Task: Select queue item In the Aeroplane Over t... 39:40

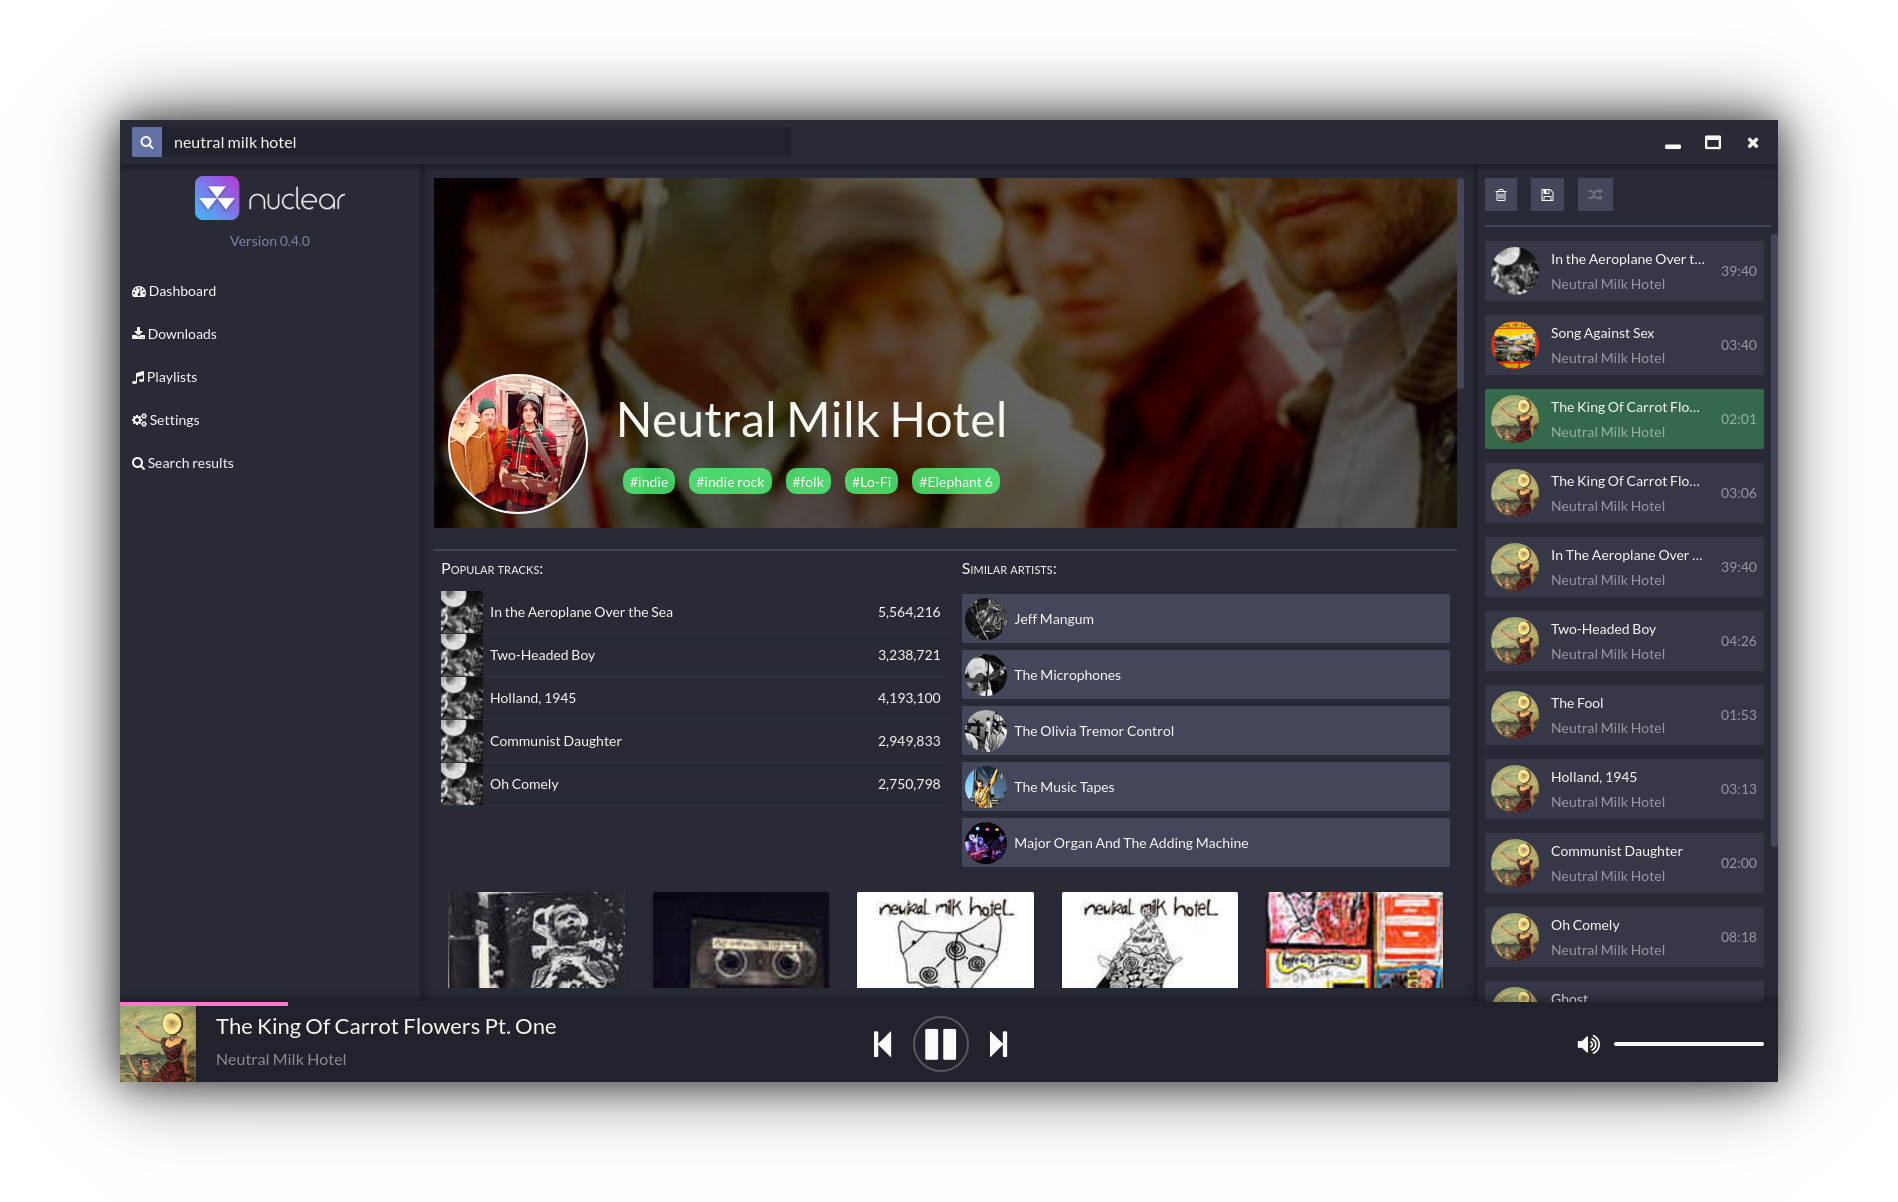Action: click(x=1624, y=271)
